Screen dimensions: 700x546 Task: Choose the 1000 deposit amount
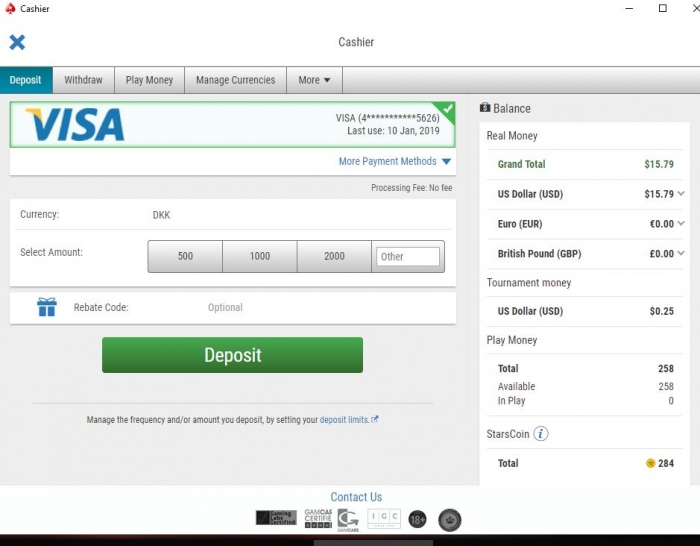pos(260,256)
